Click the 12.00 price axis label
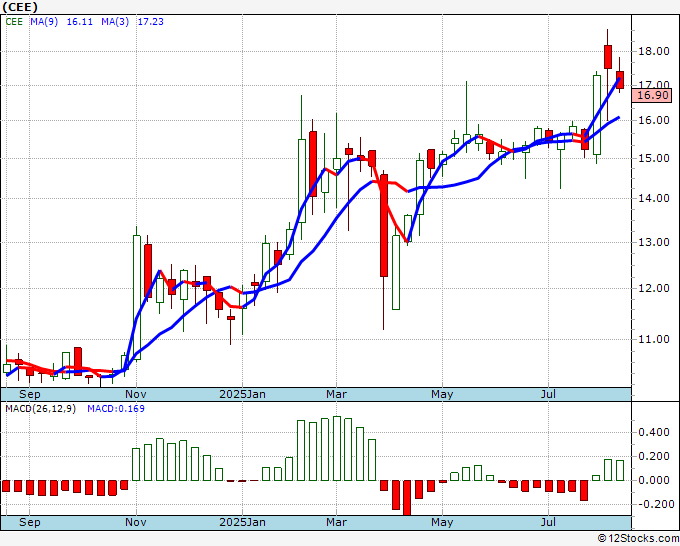680x546 pixels. pyautogui.click(x=654, y=288)
